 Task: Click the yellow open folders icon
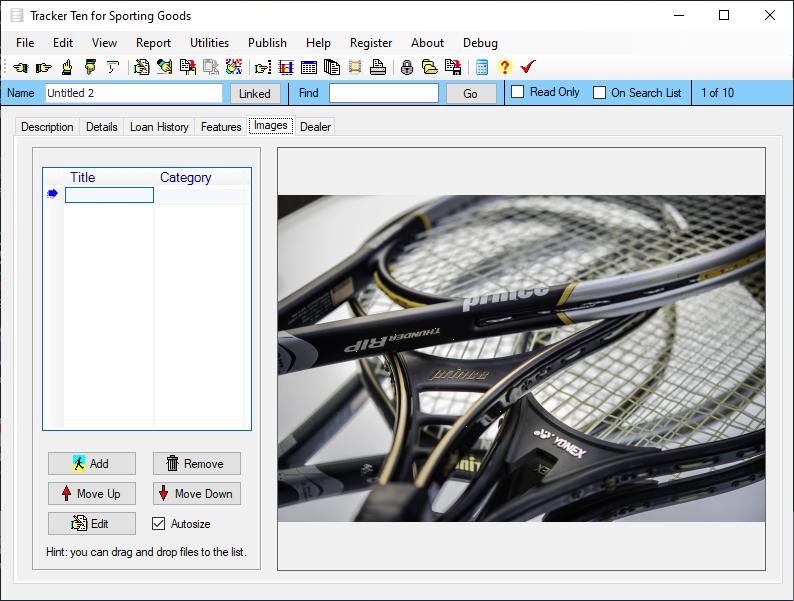[430, 67]
